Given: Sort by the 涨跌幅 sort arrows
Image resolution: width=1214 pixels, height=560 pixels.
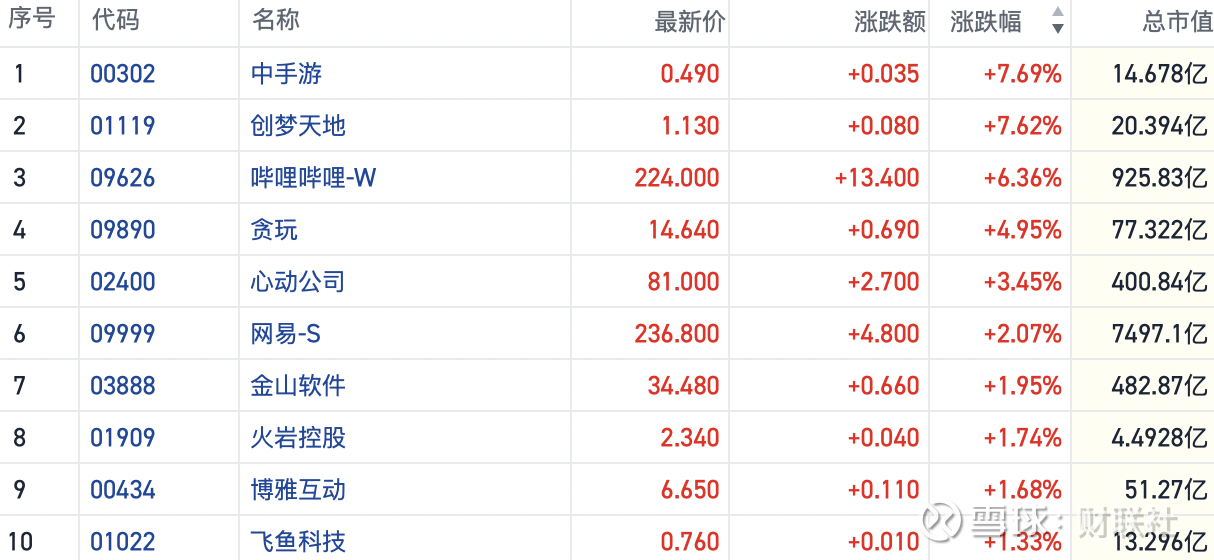Looking at the screenshot, I should (x=1057, y=21).
